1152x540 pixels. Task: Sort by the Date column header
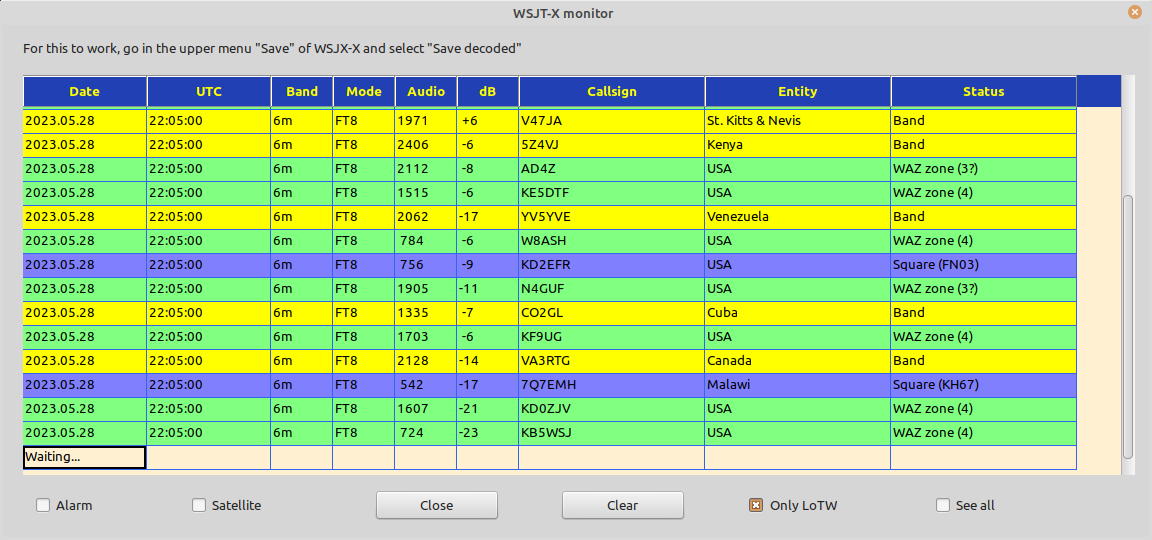84,92
